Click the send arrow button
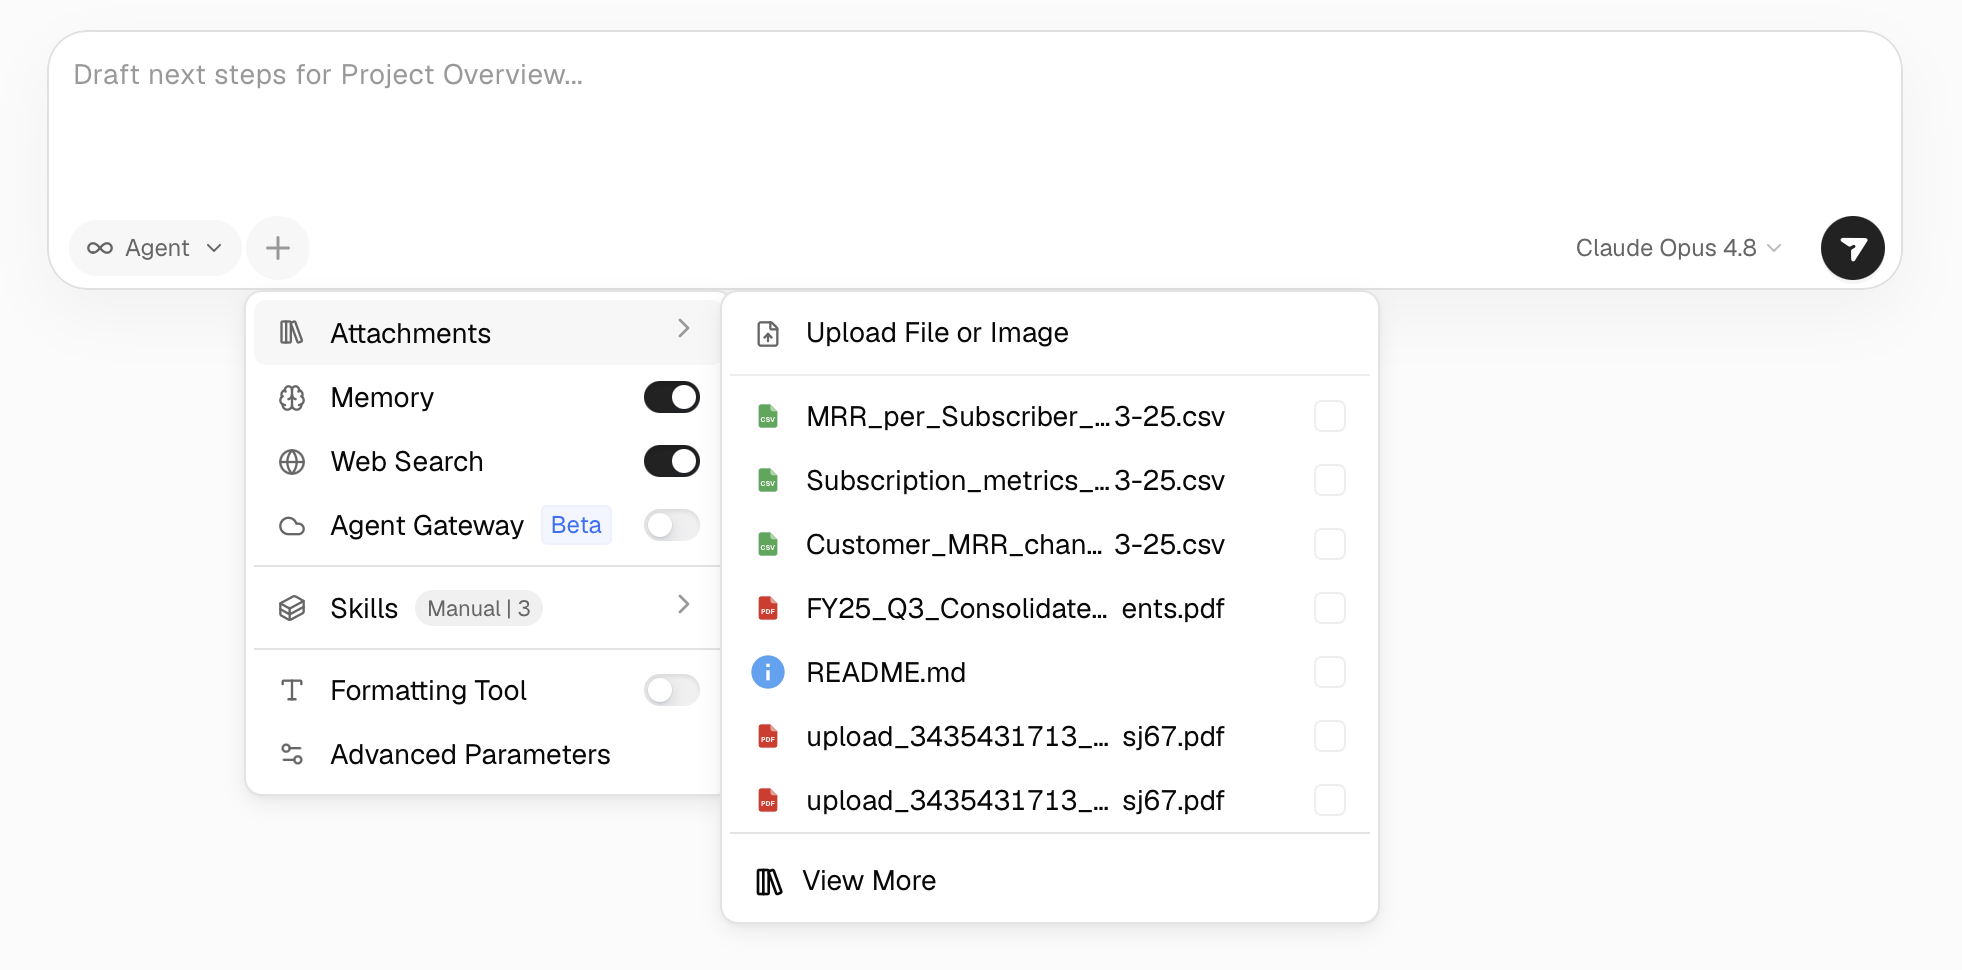 point(1852,248)
